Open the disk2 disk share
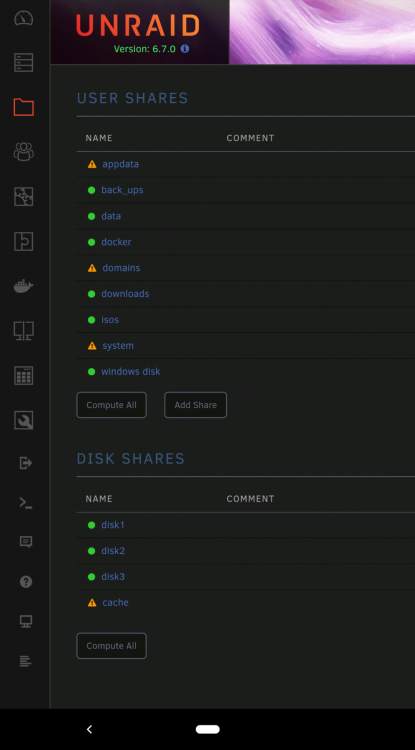Screen dimensions: 415x750 (x=113, y=551)
